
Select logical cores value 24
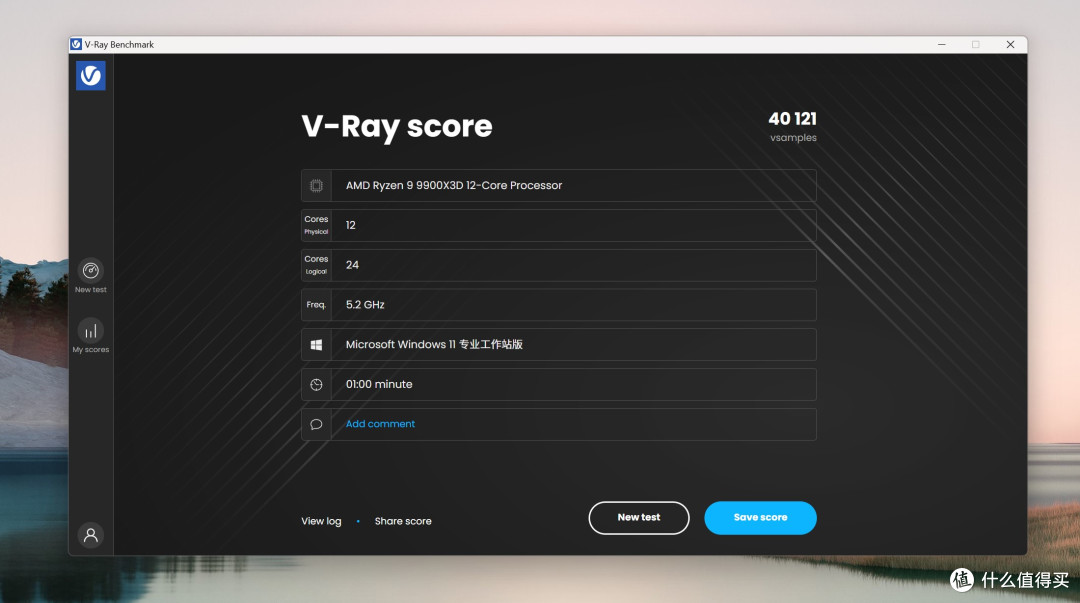point(352,265)
